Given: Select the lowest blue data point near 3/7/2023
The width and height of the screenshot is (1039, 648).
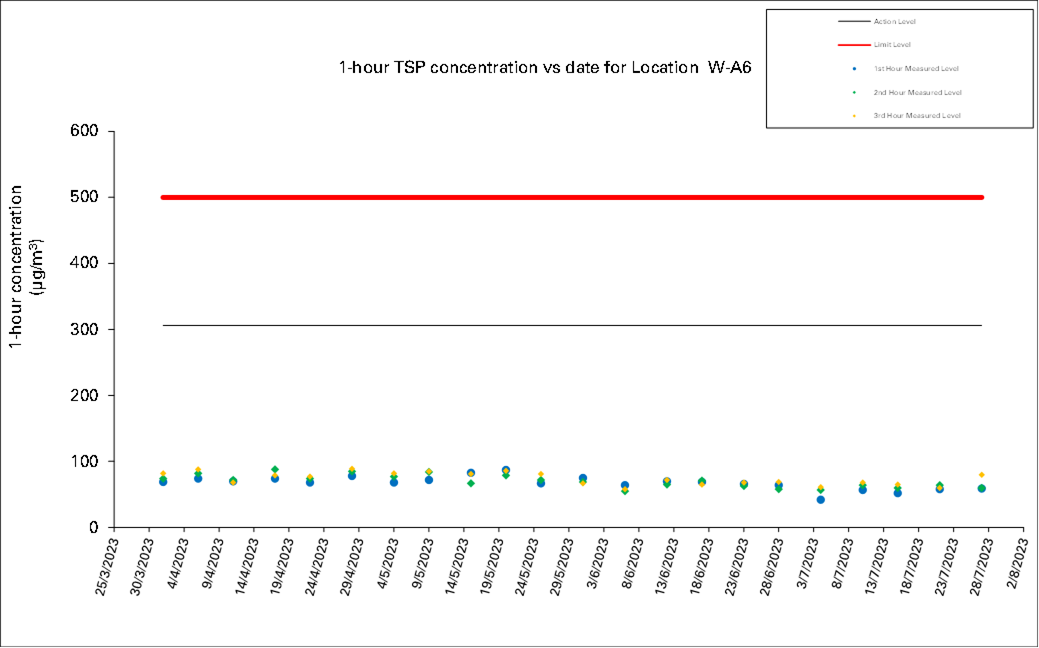Looking at the screenshot, I should pos(820,499).
